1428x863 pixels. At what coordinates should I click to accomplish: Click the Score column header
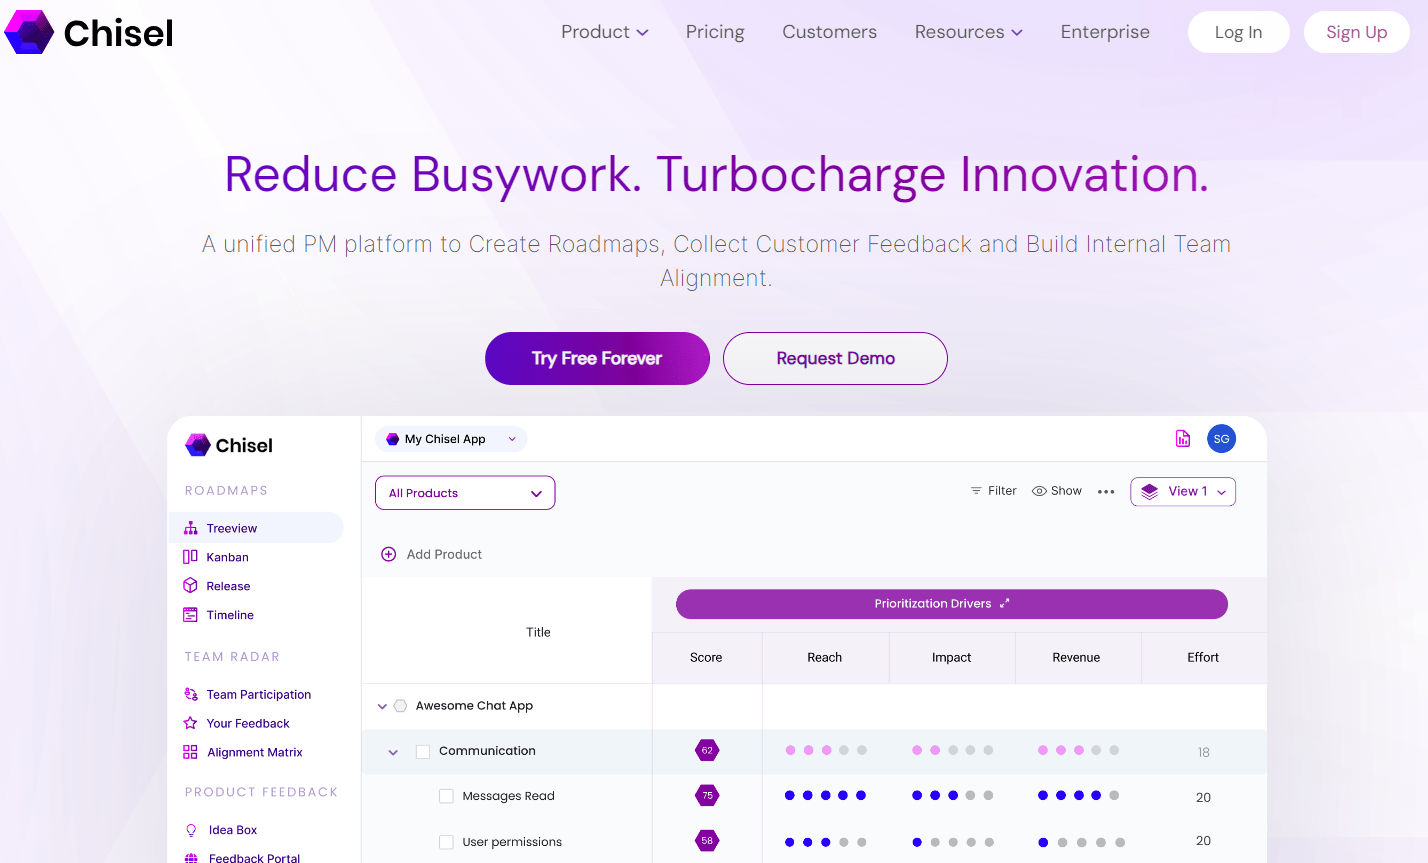pos(706,657)
